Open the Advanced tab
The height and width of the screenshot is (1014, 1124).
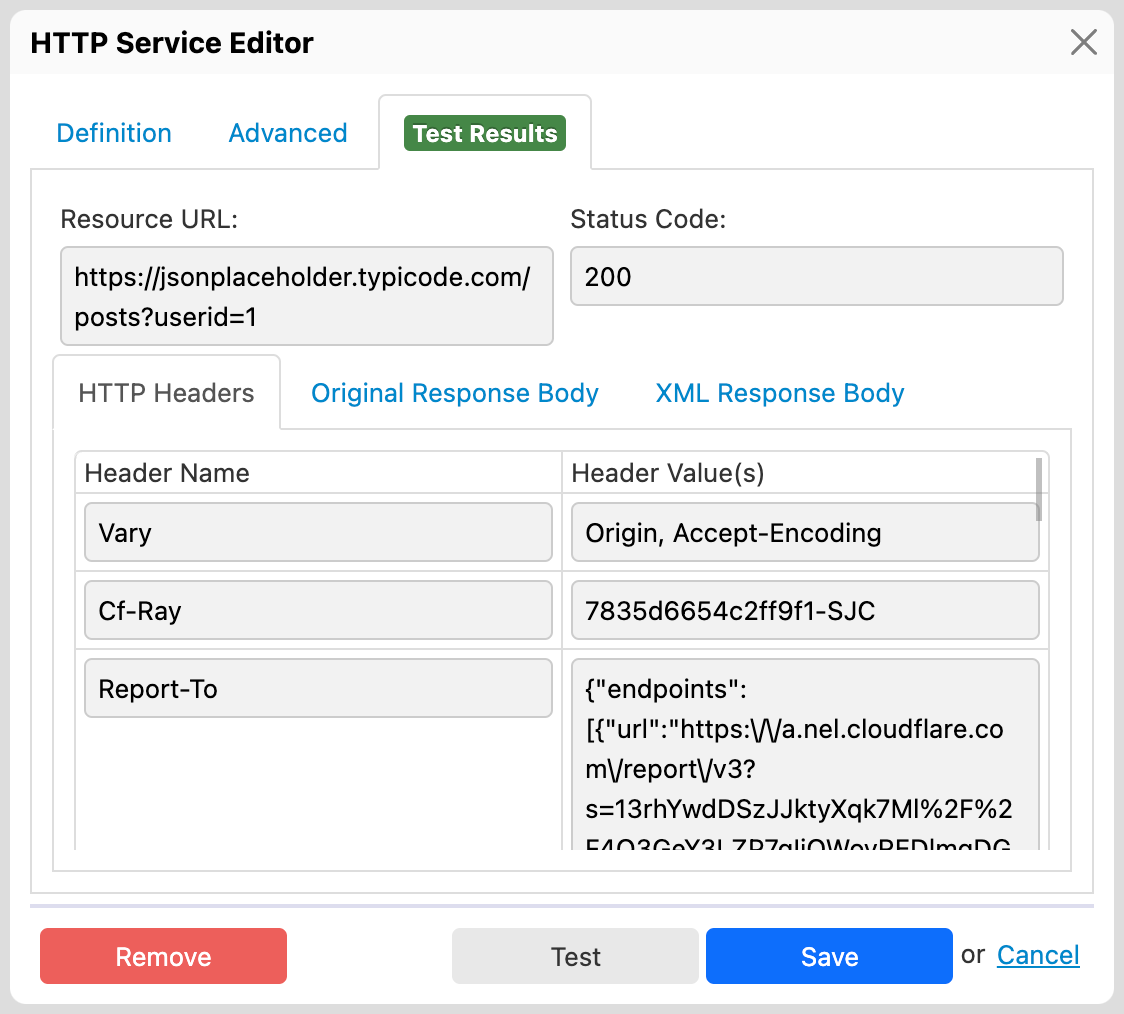point(288,132)
